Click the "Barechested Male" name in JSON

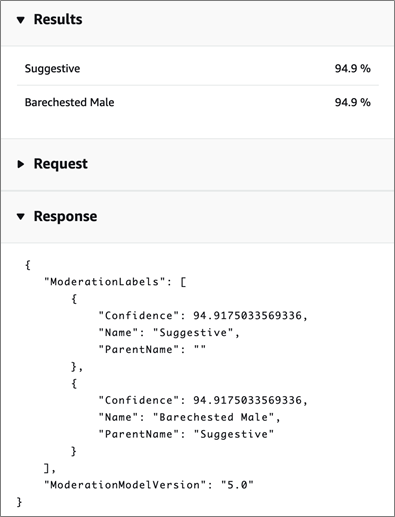pyautogui.click(x=213, y=417)
